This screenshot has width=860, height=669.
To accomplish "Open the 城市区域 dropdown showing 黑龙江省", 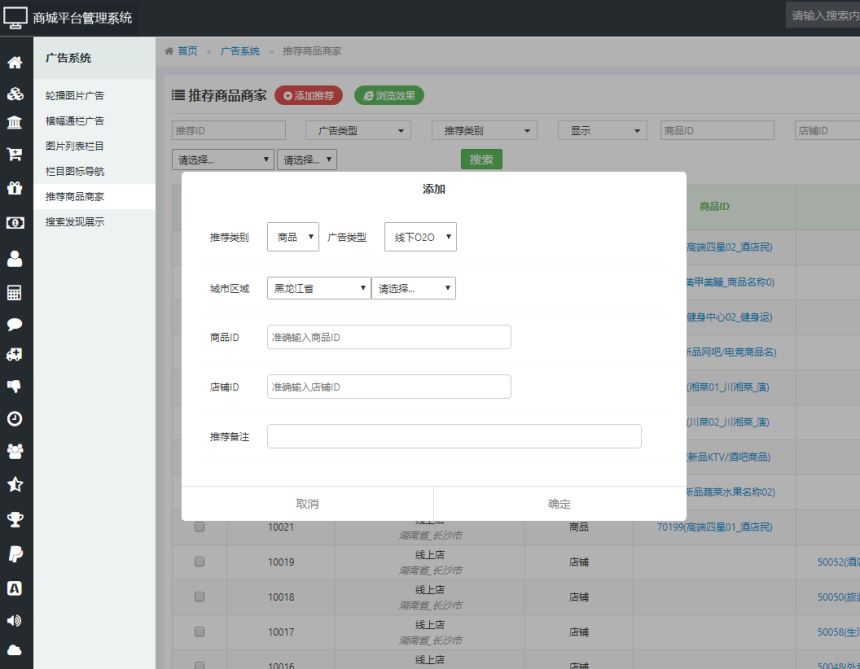I will (319, 287).
